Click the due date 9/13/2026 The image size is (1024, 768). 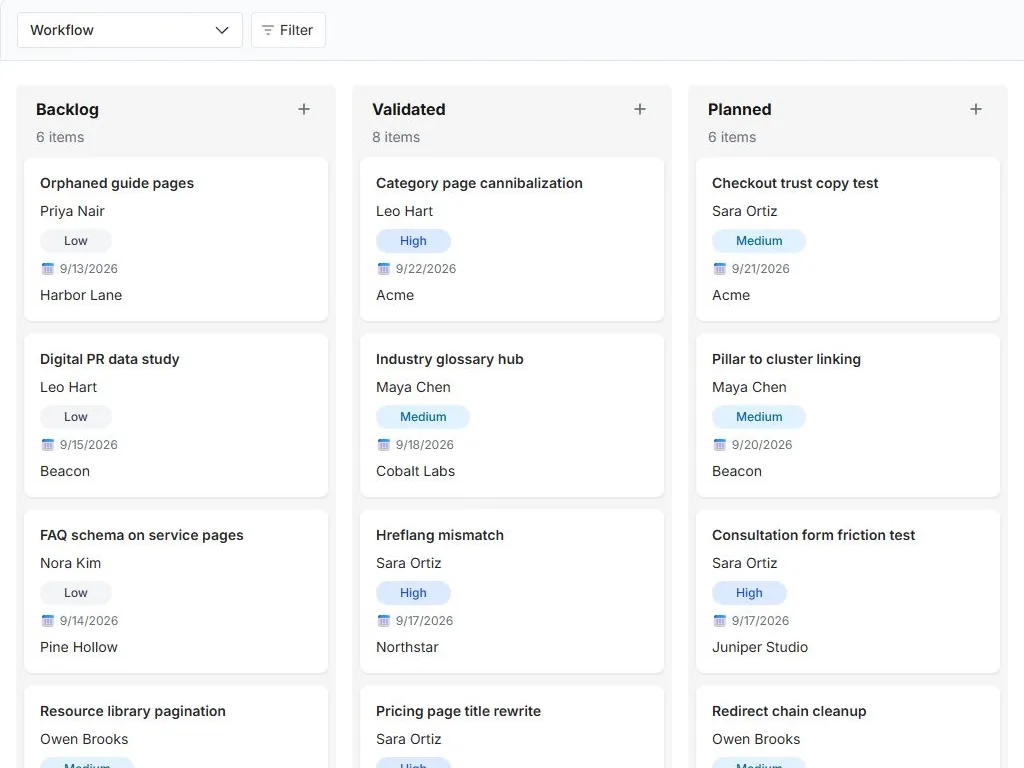(x=89, y=268)
